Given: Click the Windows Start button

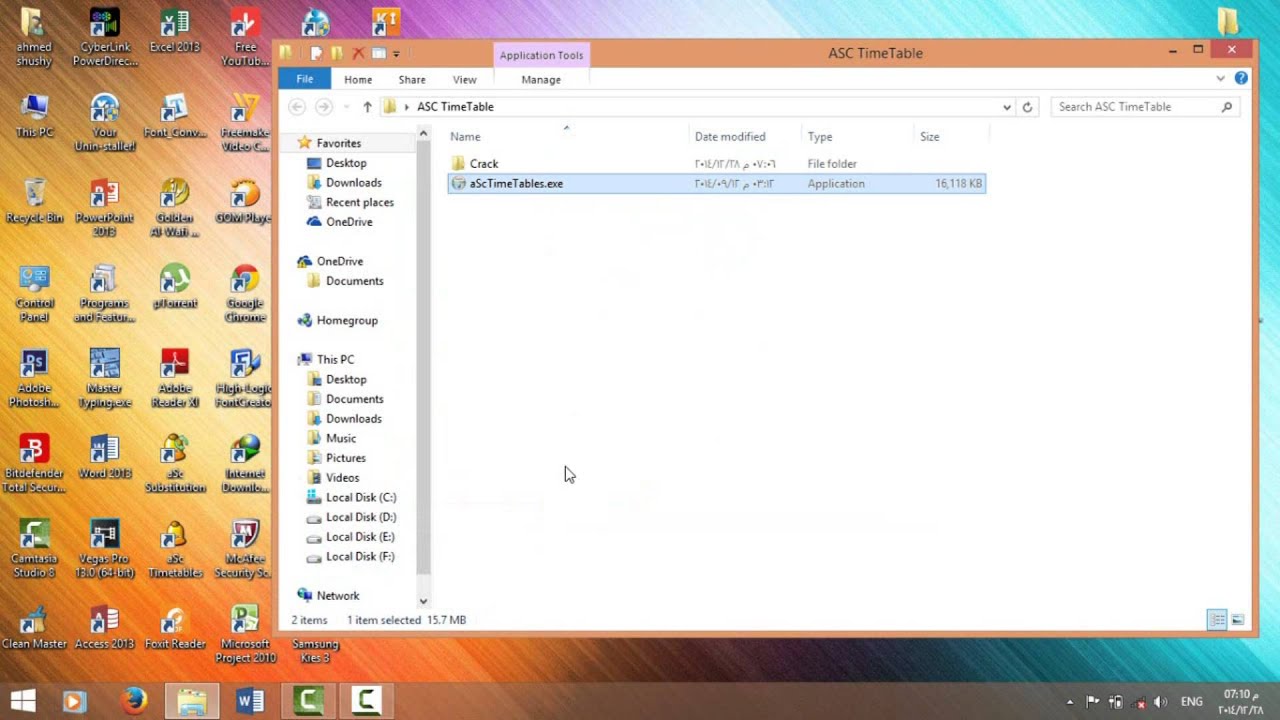Looking at the screenshot, I should click(x=23, y=701).
